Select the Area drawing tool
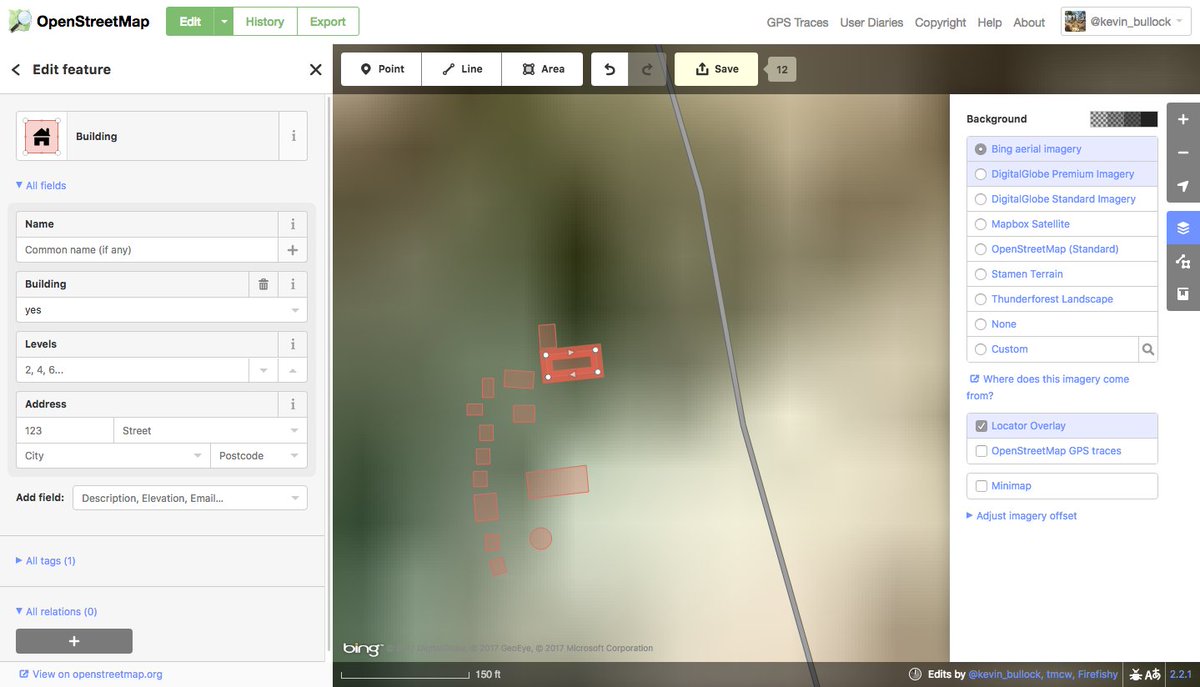The width and height of the screenshot is (1200, 687). click(542, 69)
